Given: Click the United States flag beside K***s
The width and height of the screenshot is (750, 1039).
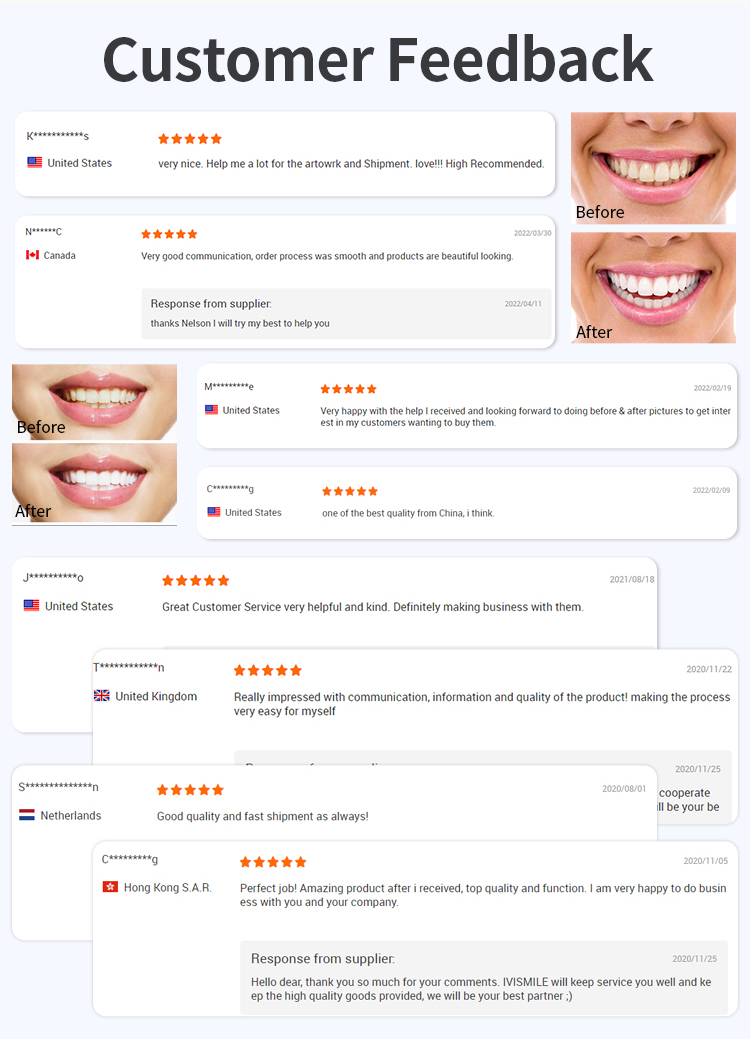Looking at the screenshot, I should coord(34,162).
